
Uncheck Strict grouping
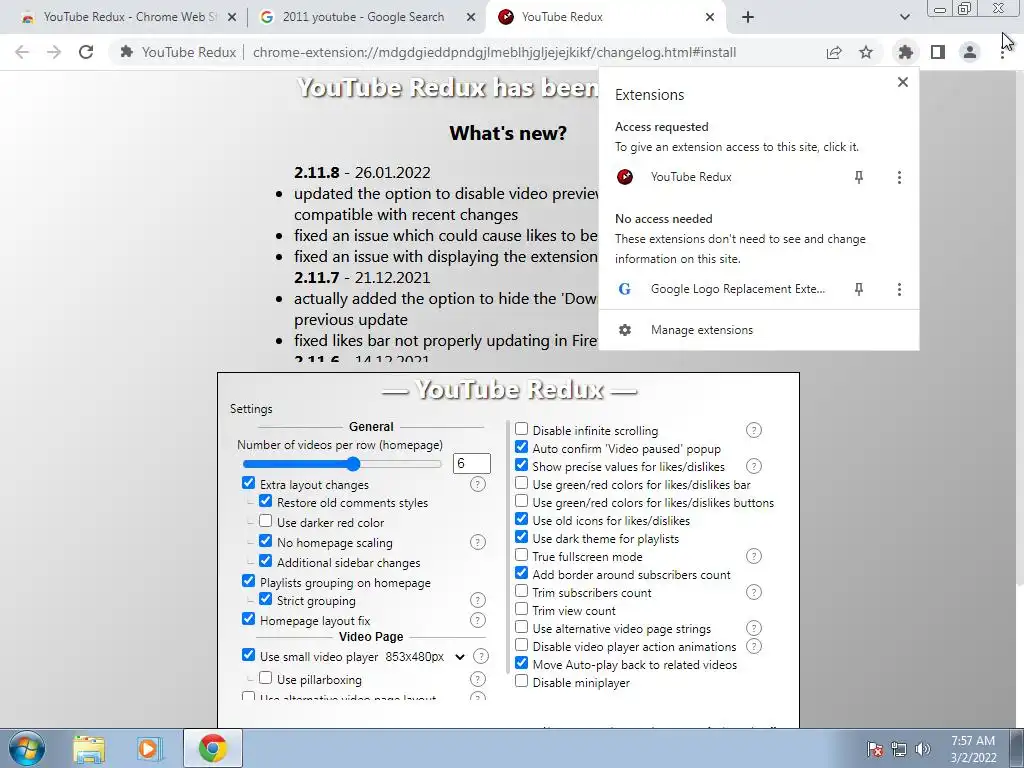click(265, 600)
